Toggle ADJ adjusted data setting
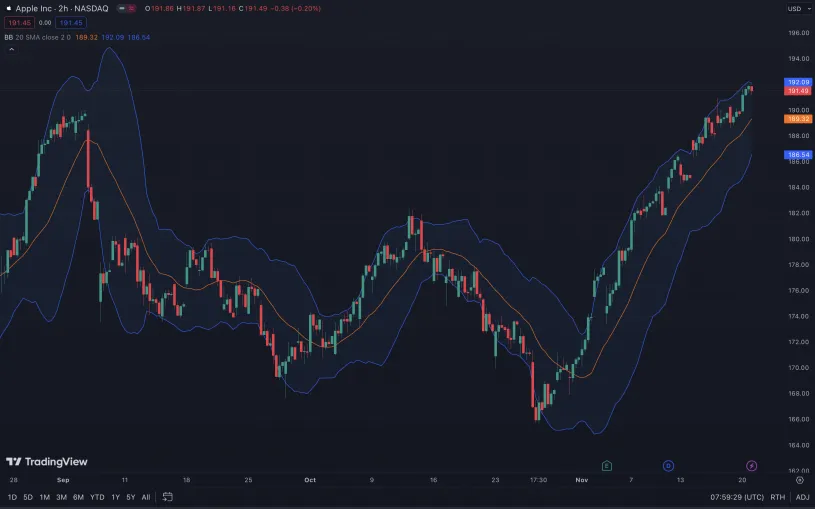 click(x=803, y=497)
